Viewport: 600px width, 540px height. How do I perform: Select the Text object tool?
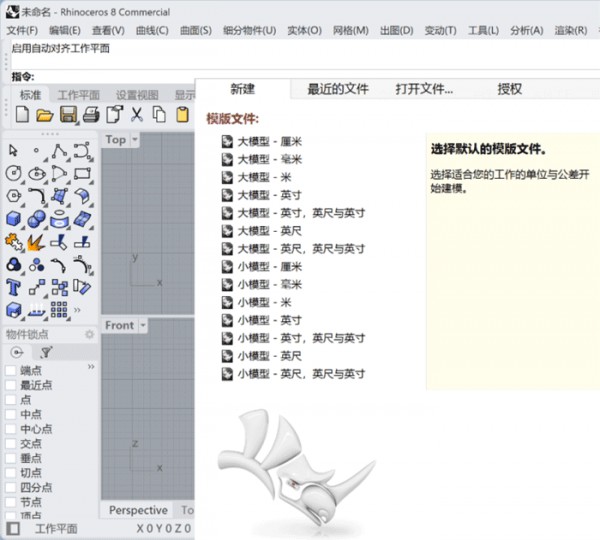[14, 287]
